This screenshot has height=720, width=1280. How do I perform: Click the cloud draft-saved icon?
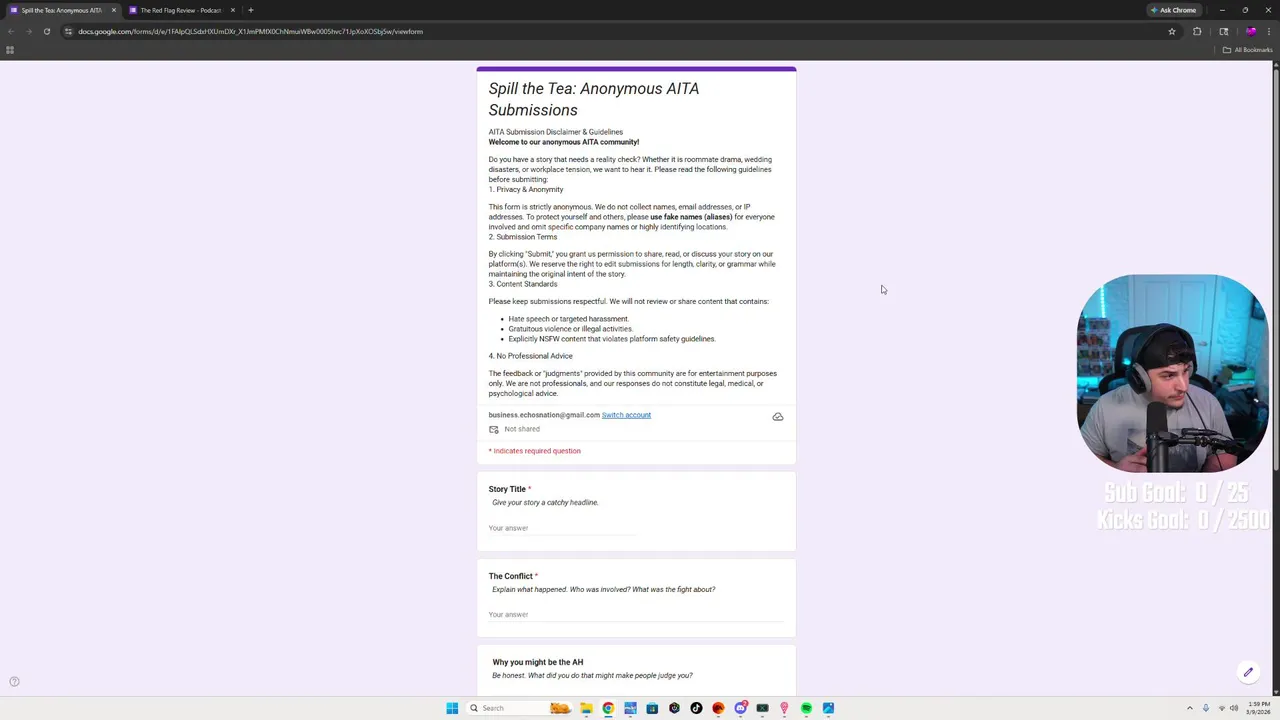coord(778,417)
